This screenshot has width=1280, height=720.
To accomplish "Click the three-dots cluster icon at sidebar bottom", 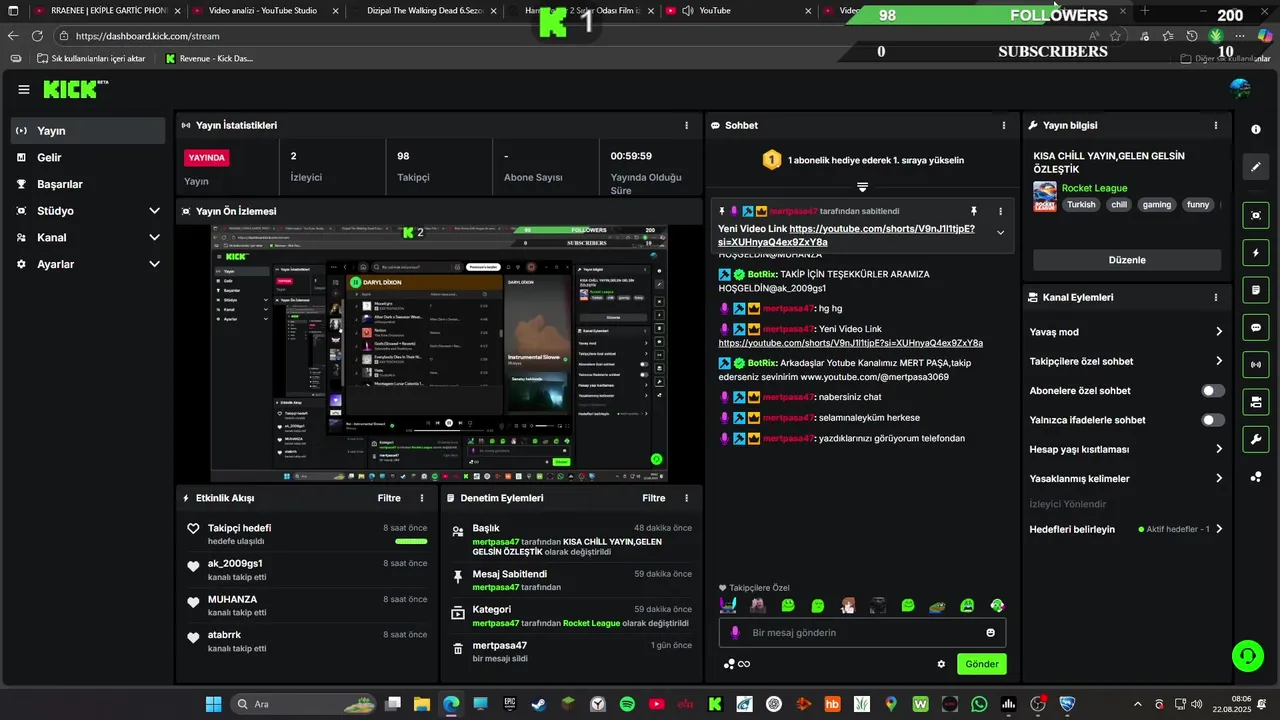I will tap(1255, 477).
